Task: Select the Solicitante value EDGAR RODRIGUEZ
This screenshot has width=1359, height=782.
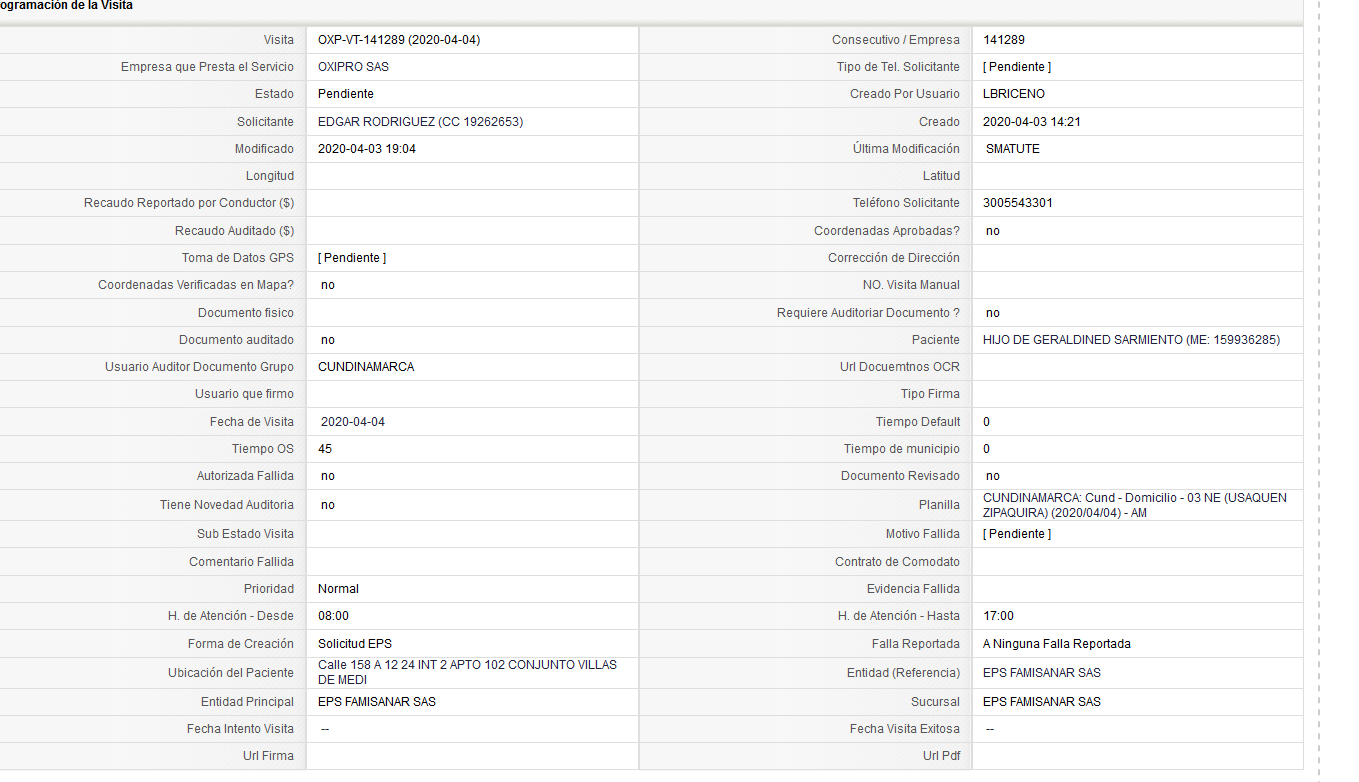Action: (x=376, y=122)
